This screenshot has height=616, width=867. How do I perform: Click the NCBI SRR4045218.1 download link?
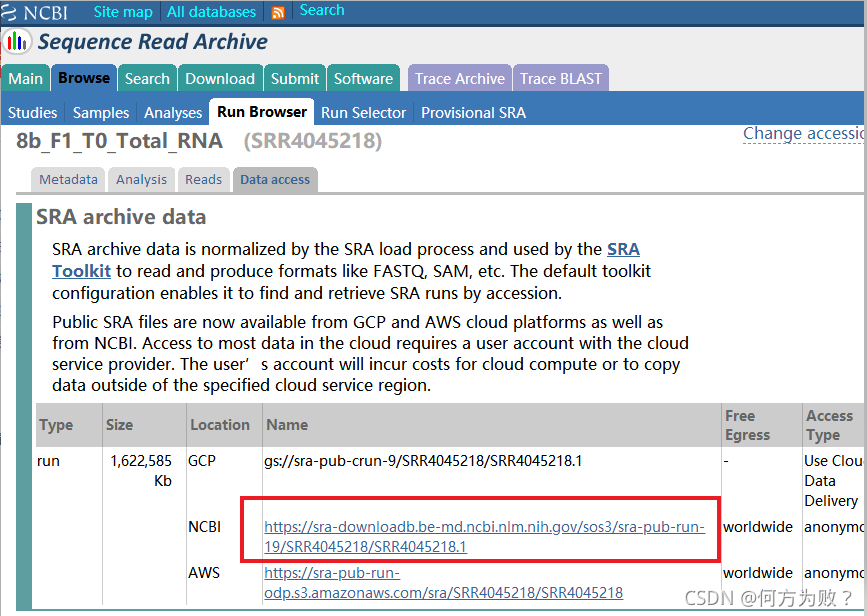coord(484,537)
